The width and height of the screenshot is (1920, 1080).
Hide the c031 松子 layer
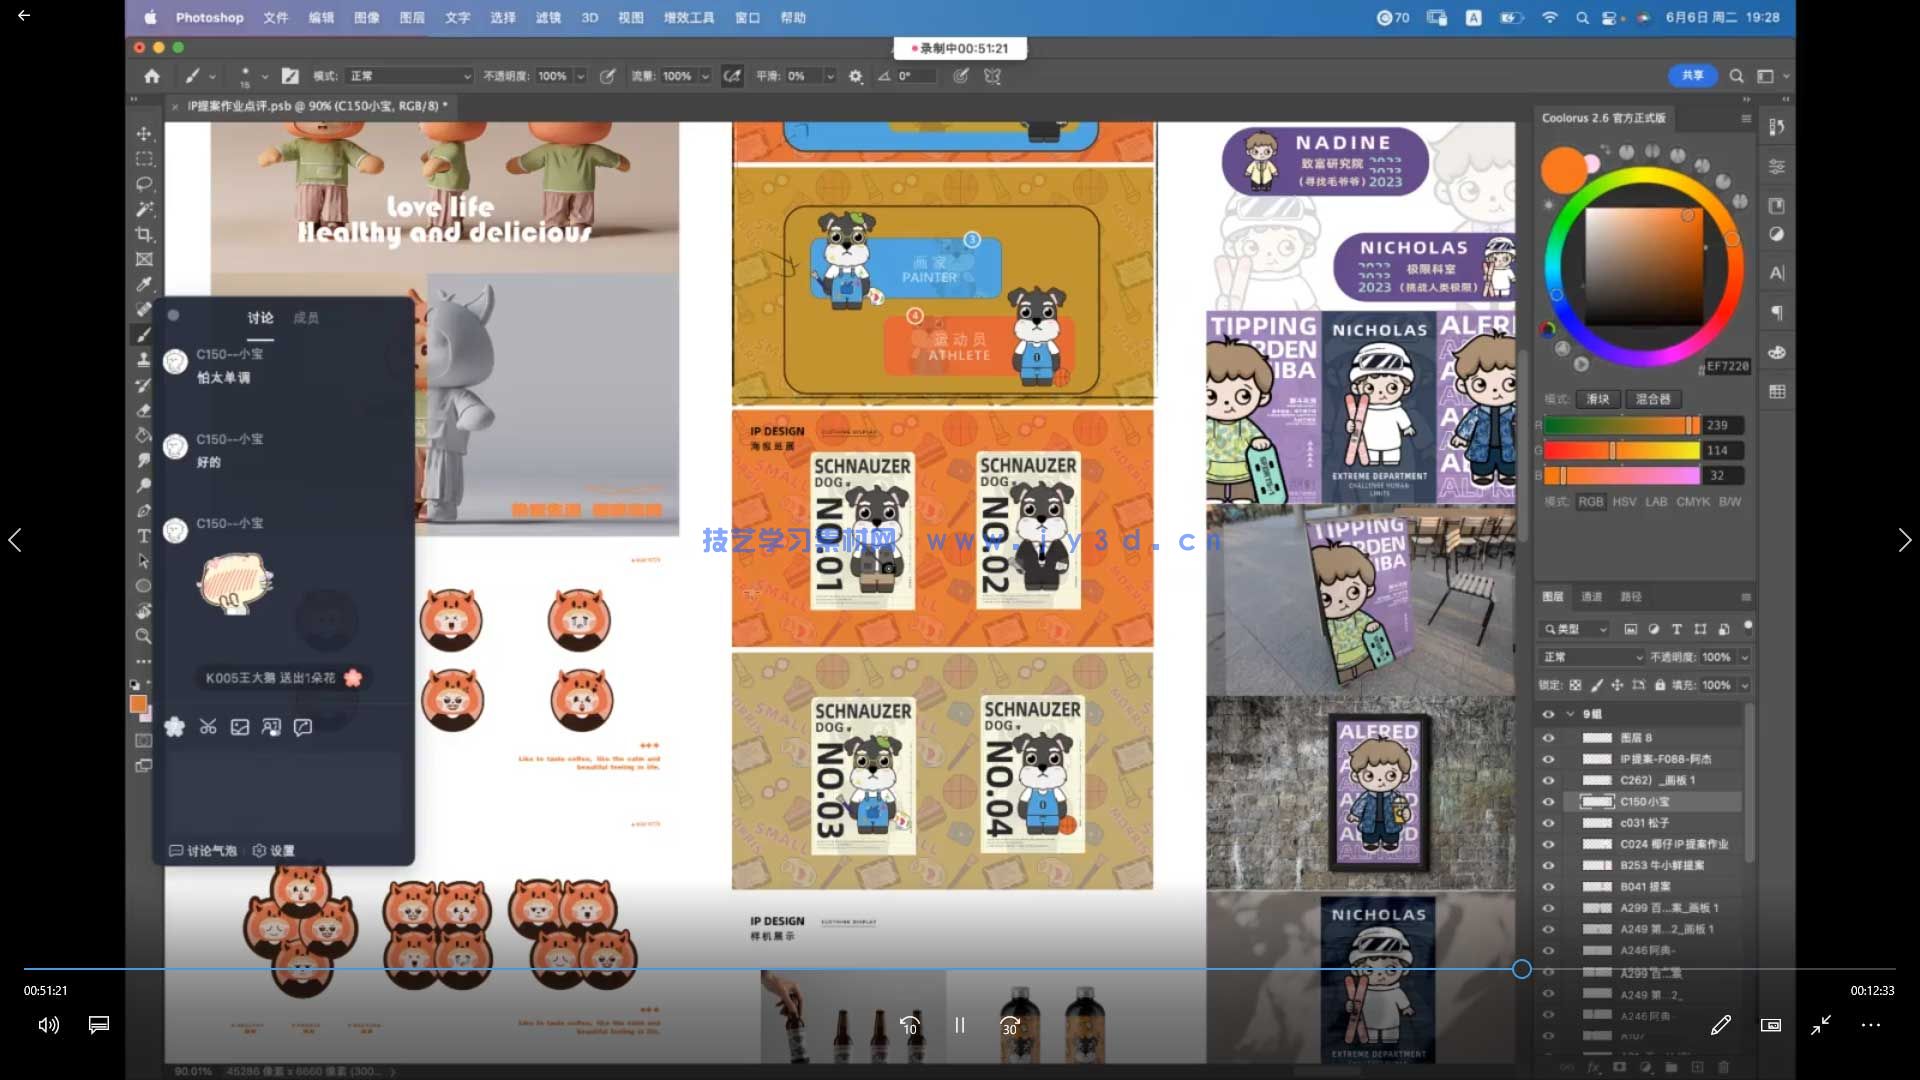[x=1548, y=823]
